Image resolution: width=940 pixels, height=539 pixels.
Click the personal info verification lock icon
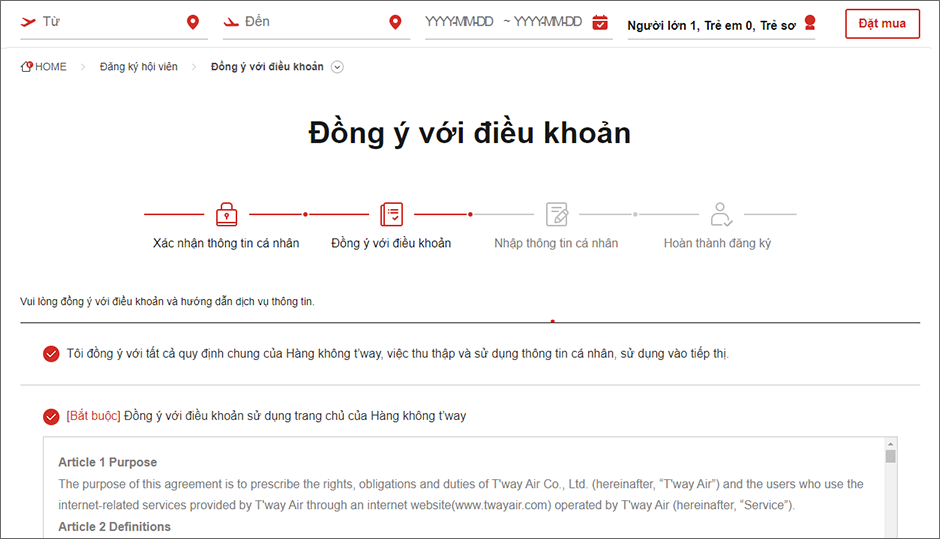(226, 214)
